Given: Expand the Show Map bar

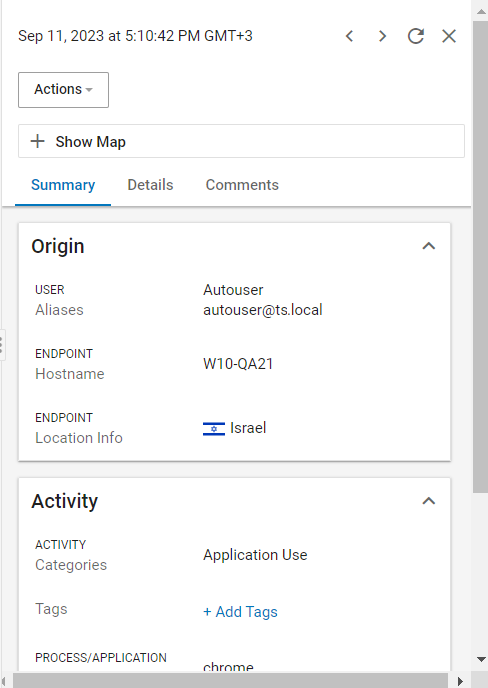Looking at the screenshot, I should [241, 141].
